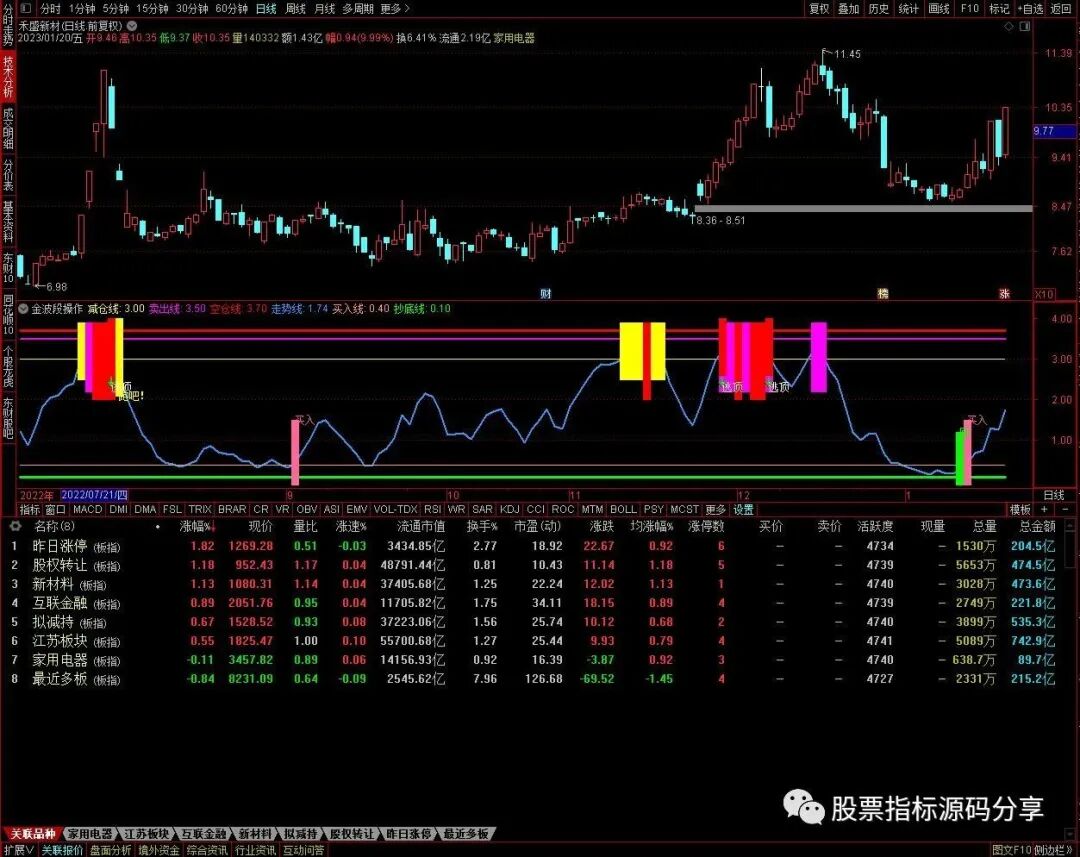Open 个股龙虎 in the left sidebar

8,366
